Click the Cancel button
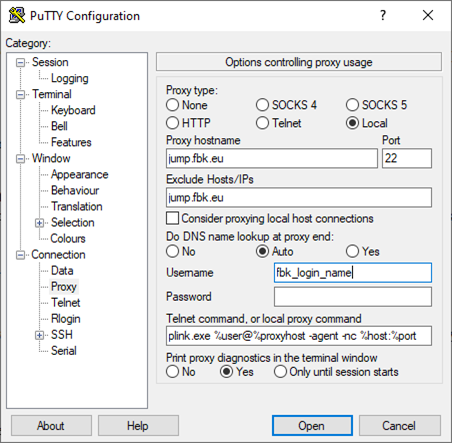452x443 pixels. coord(399,426)
